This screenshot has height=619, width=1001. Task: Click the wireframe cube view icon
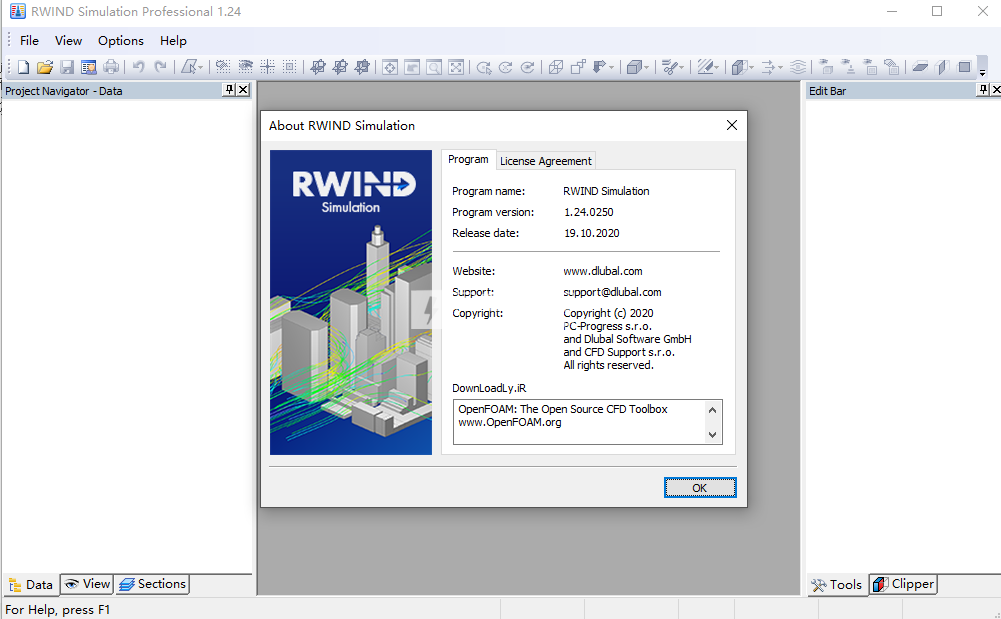coord(556,67)
